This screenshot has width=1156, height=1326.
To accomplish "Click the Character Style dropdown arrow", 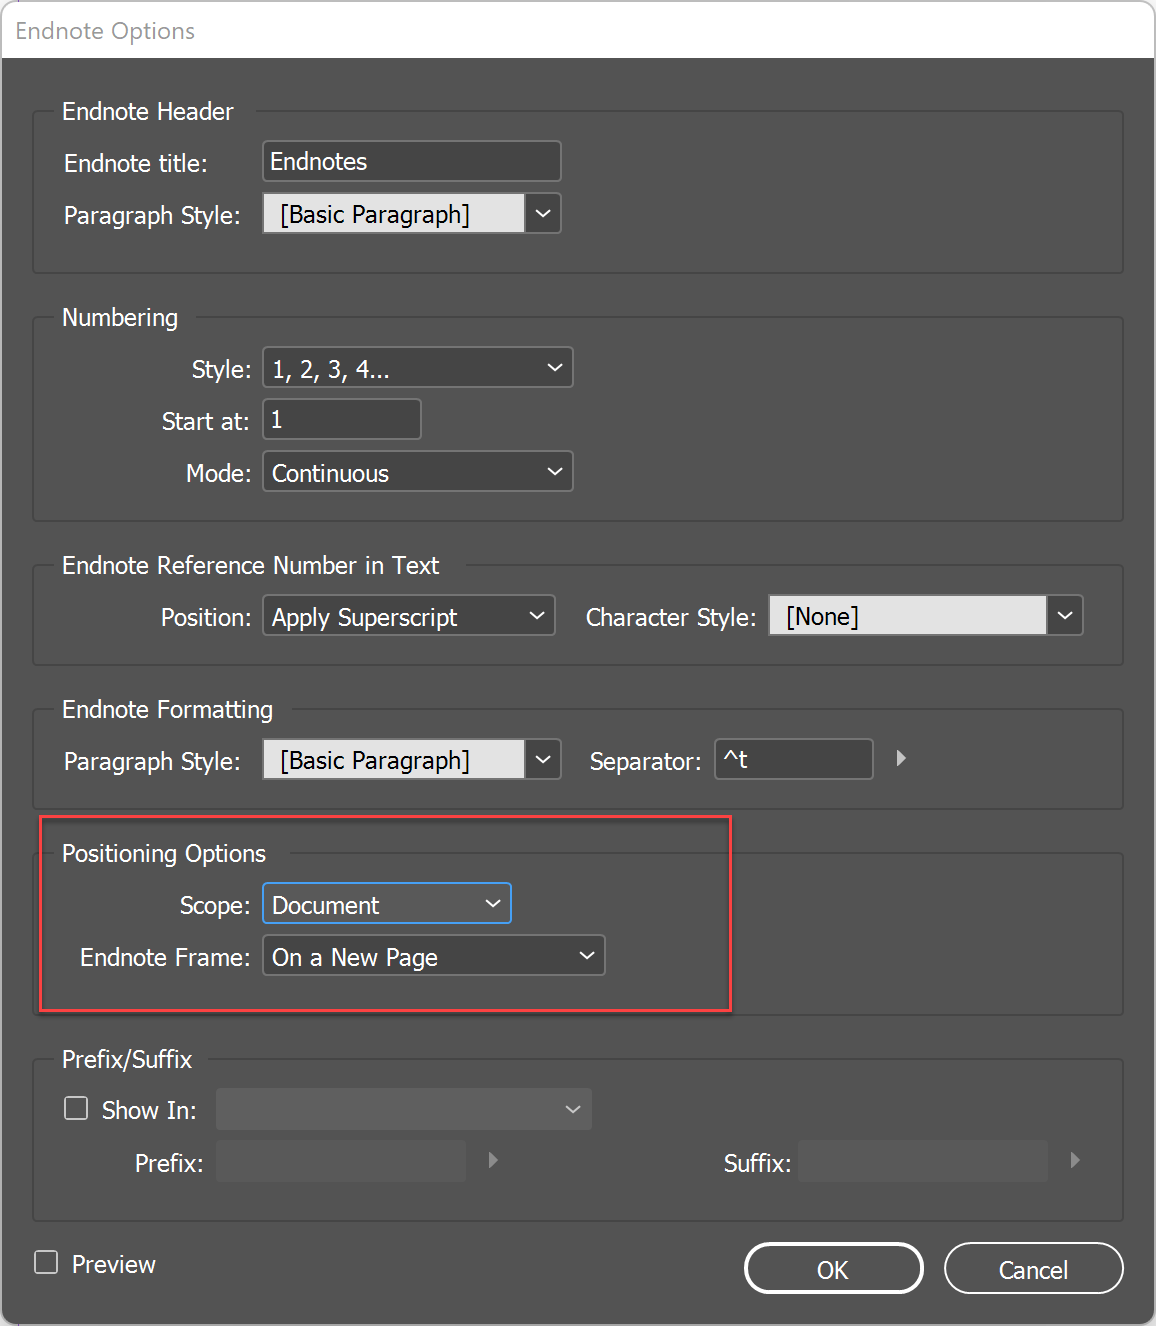I will pos(1065,615).
